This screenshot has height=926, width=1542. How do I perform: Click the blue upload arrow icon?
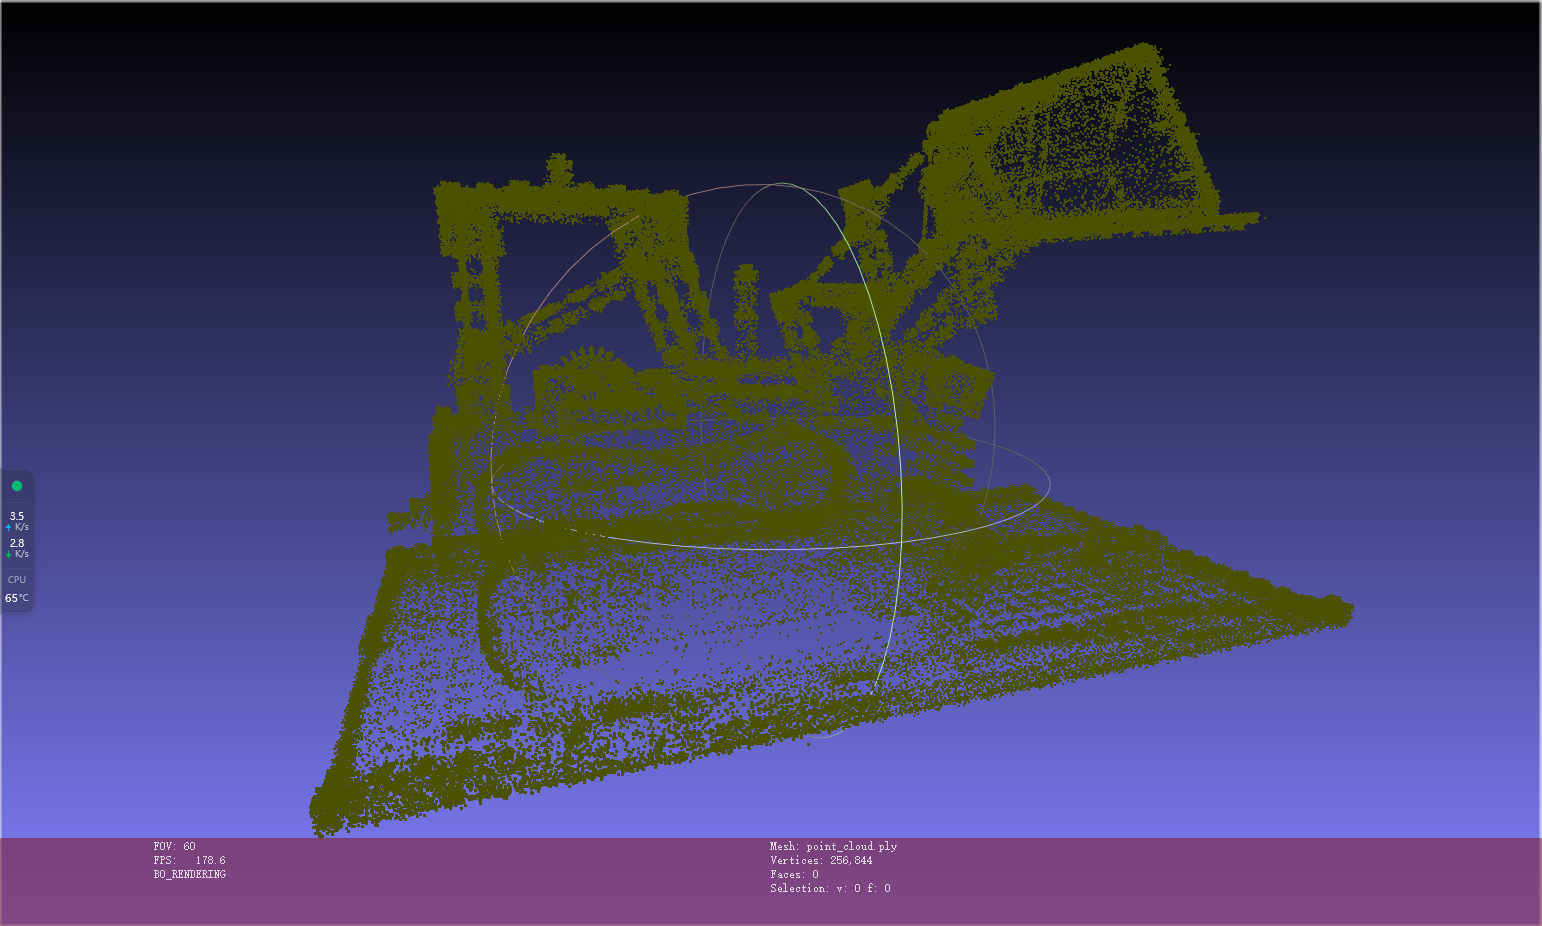pos(6,527)
